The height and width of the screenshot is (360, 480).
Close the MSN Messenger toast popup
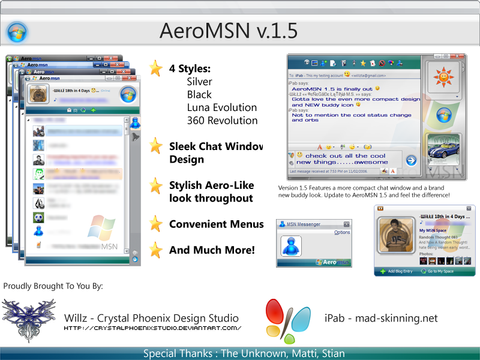(347, 224)
